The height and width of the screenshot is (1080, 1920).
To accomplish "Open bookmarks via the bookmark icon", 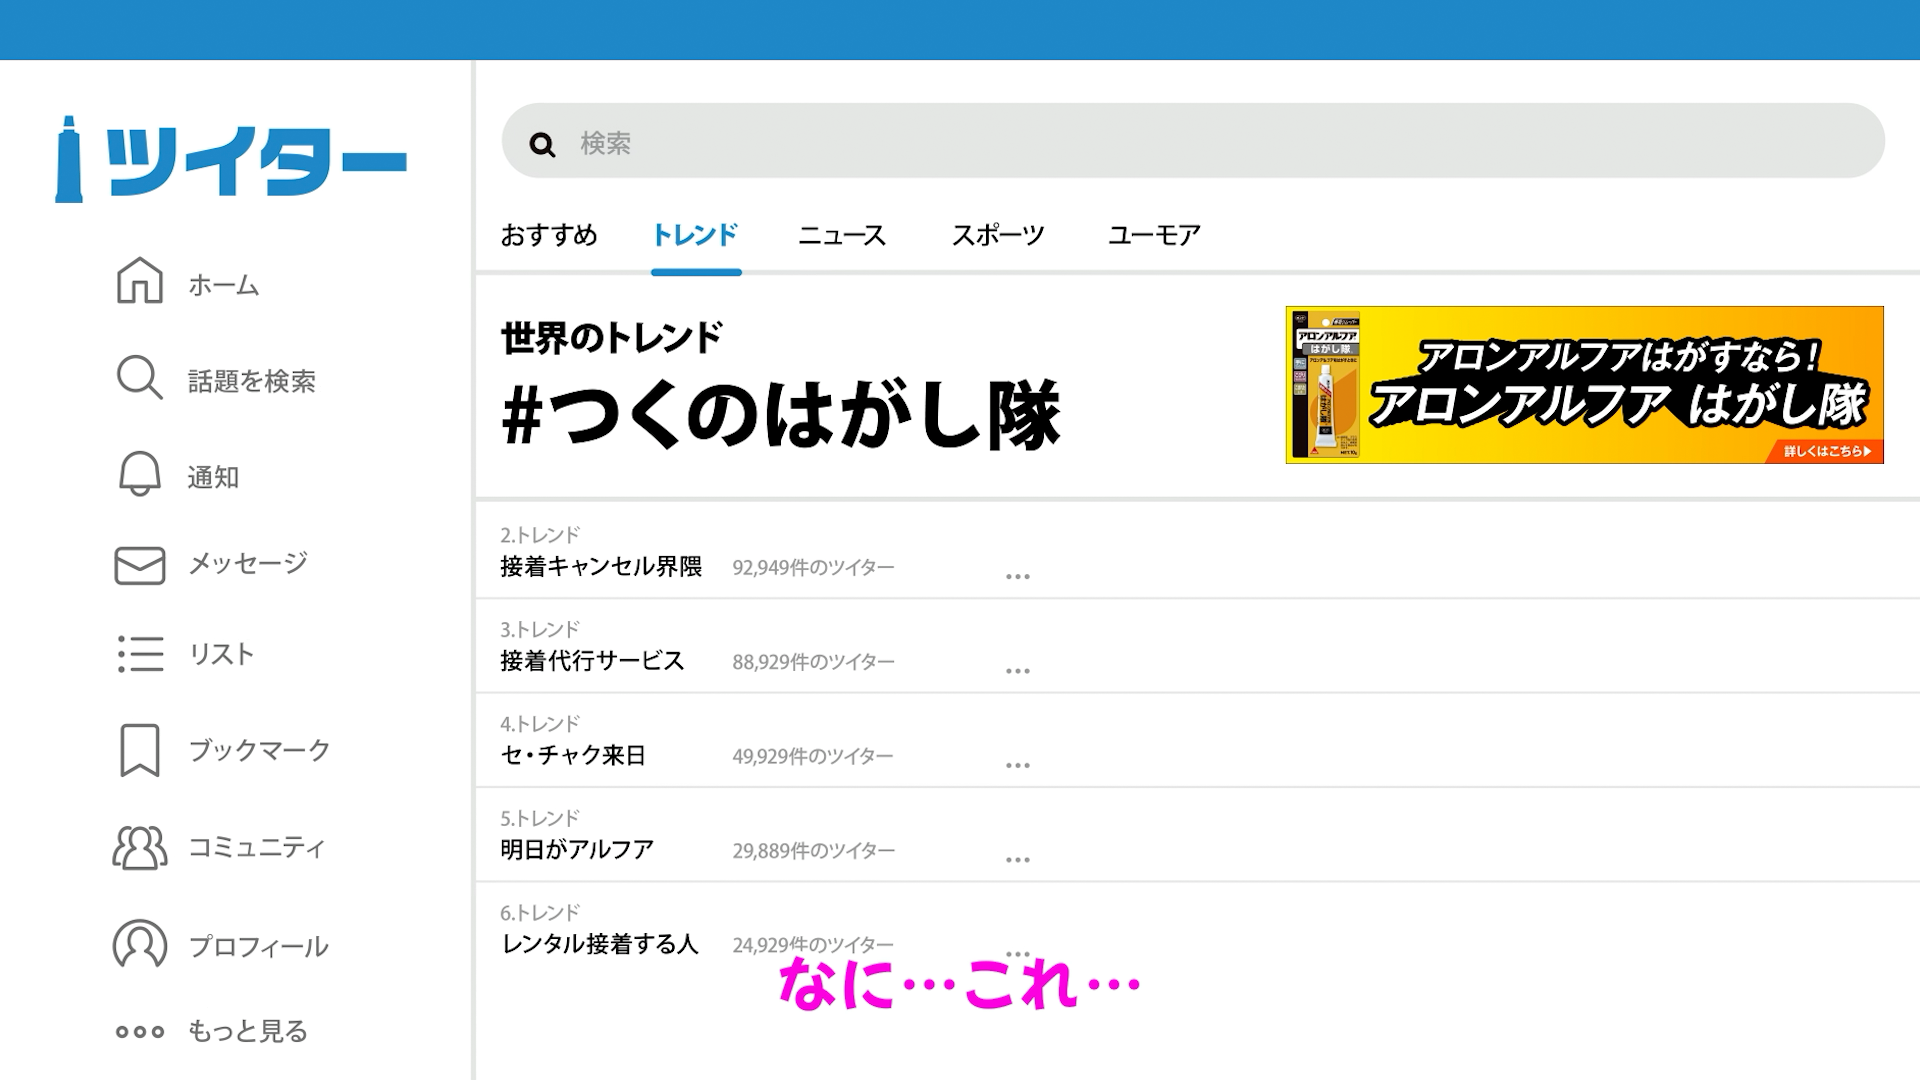I will [139, 750].
